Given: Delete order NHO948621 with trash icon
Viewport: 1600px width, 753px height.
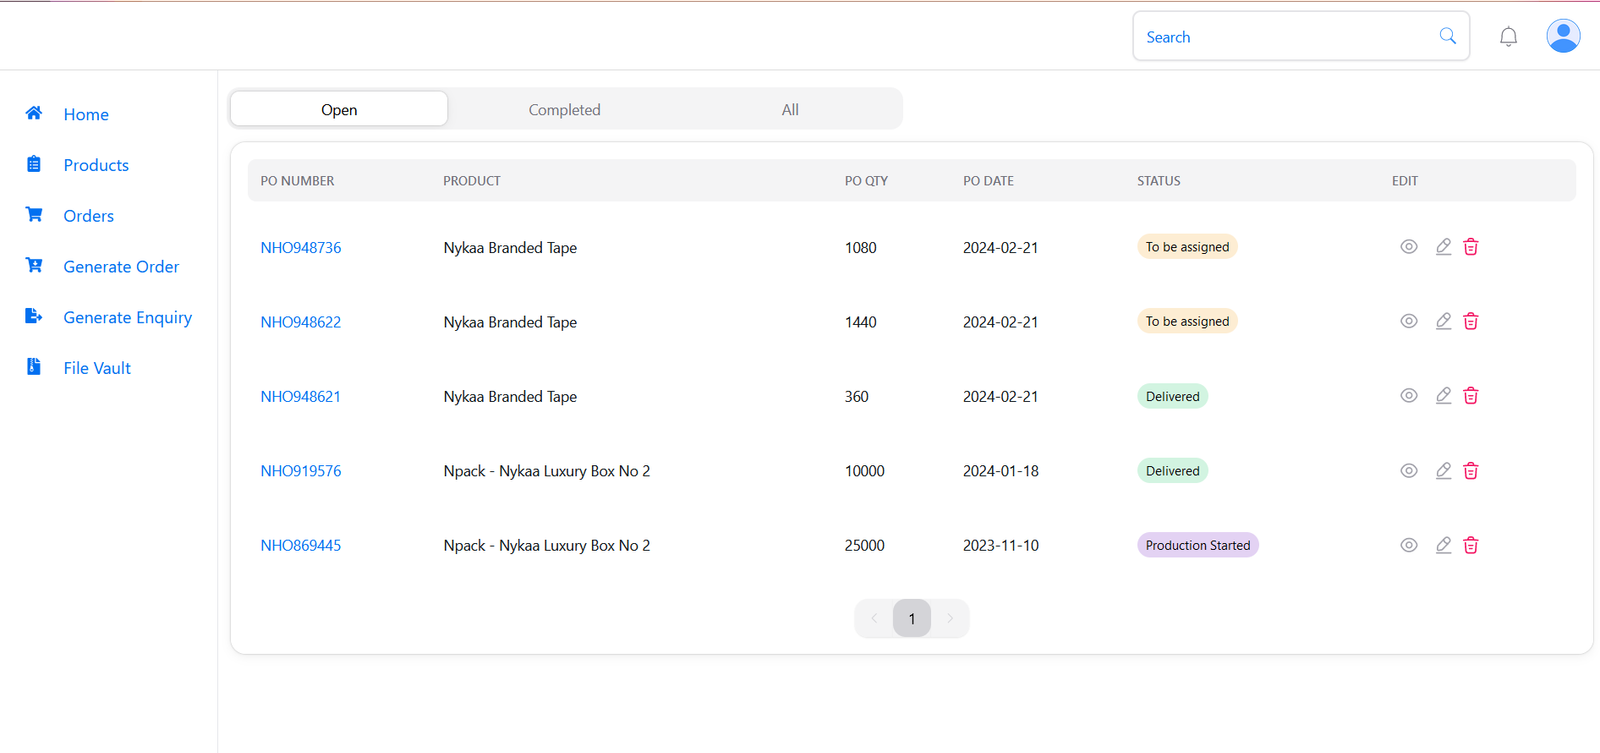Looking at the screenshot, I should pyautogui.click(x=1471, y=395).
